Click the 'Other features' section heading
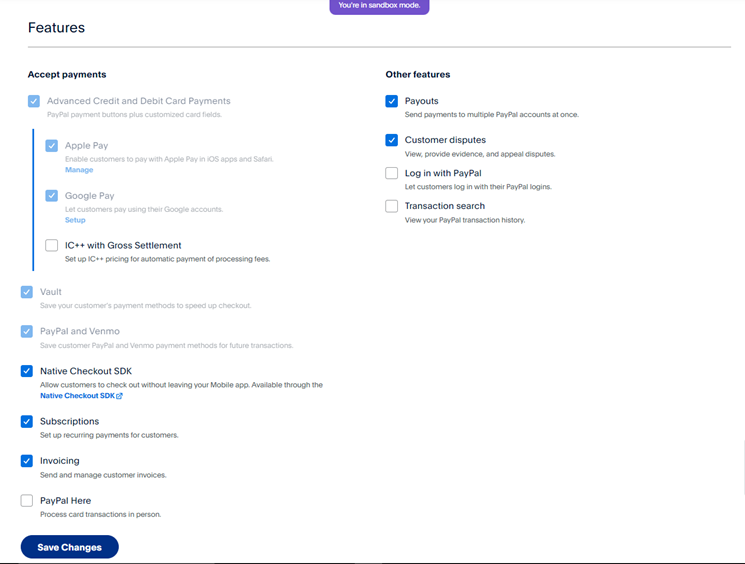This screenshot has width=745, height=564. (418, 75)
